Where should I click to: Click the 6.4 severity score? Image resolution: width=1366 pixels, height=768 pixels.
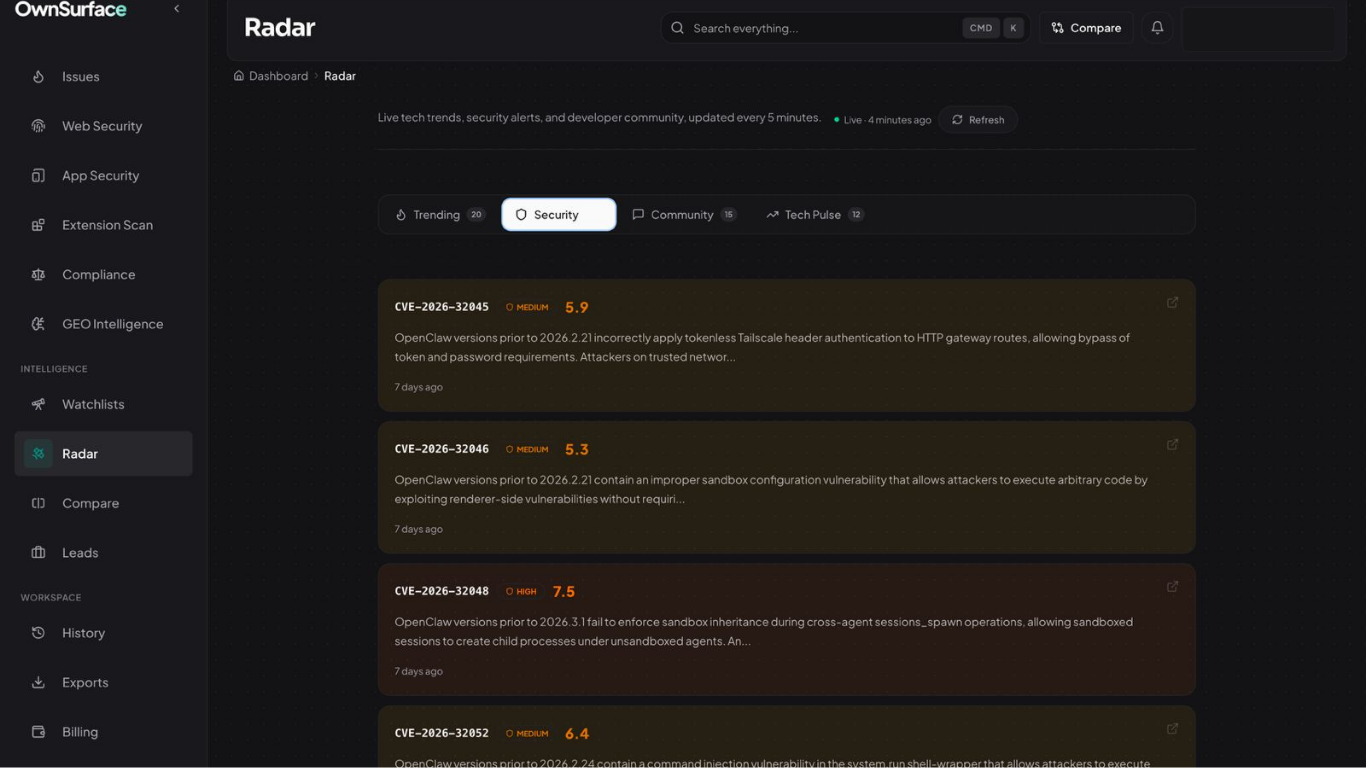point(577,734)
